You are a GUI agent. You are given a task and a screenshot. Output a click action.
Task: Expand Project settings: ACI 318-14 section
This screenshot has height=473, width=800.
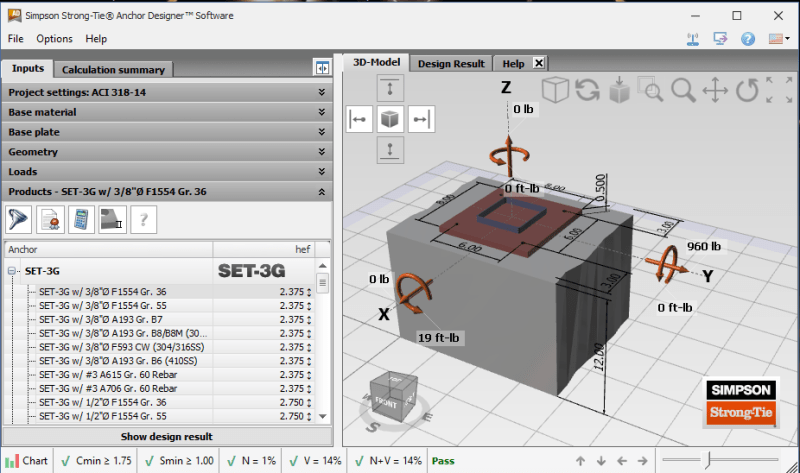pos(167,92)
